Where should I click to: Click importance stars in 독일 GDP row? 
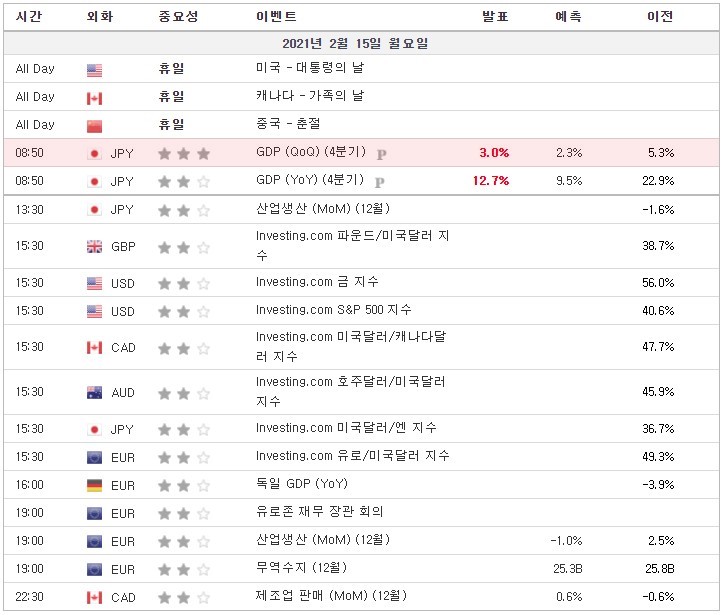[x=184, y=485]
